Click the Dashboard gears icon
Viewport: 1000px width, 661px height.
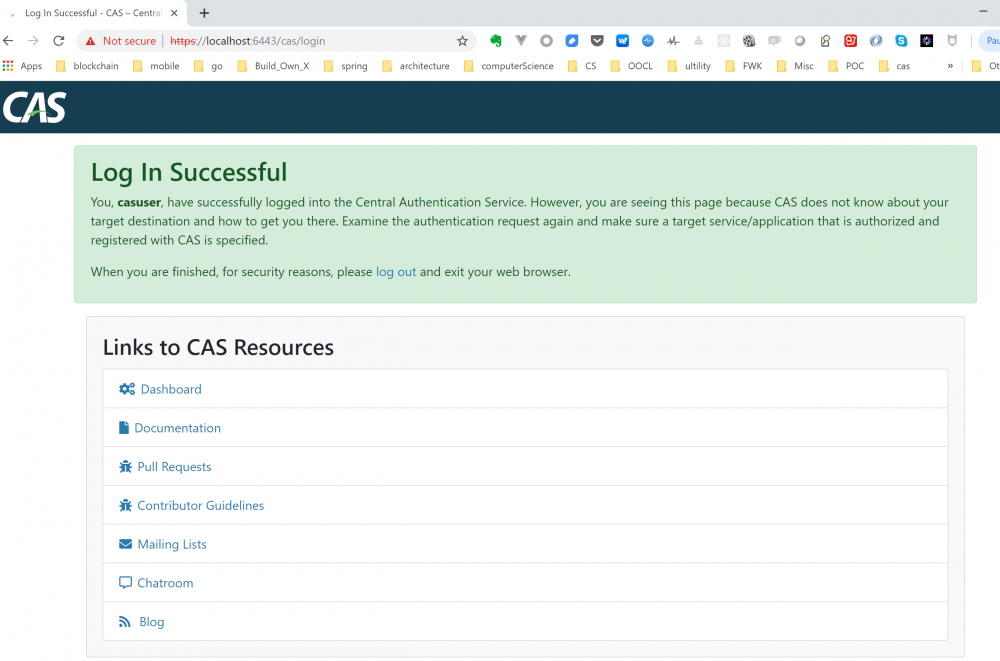[x=127, y=389]
